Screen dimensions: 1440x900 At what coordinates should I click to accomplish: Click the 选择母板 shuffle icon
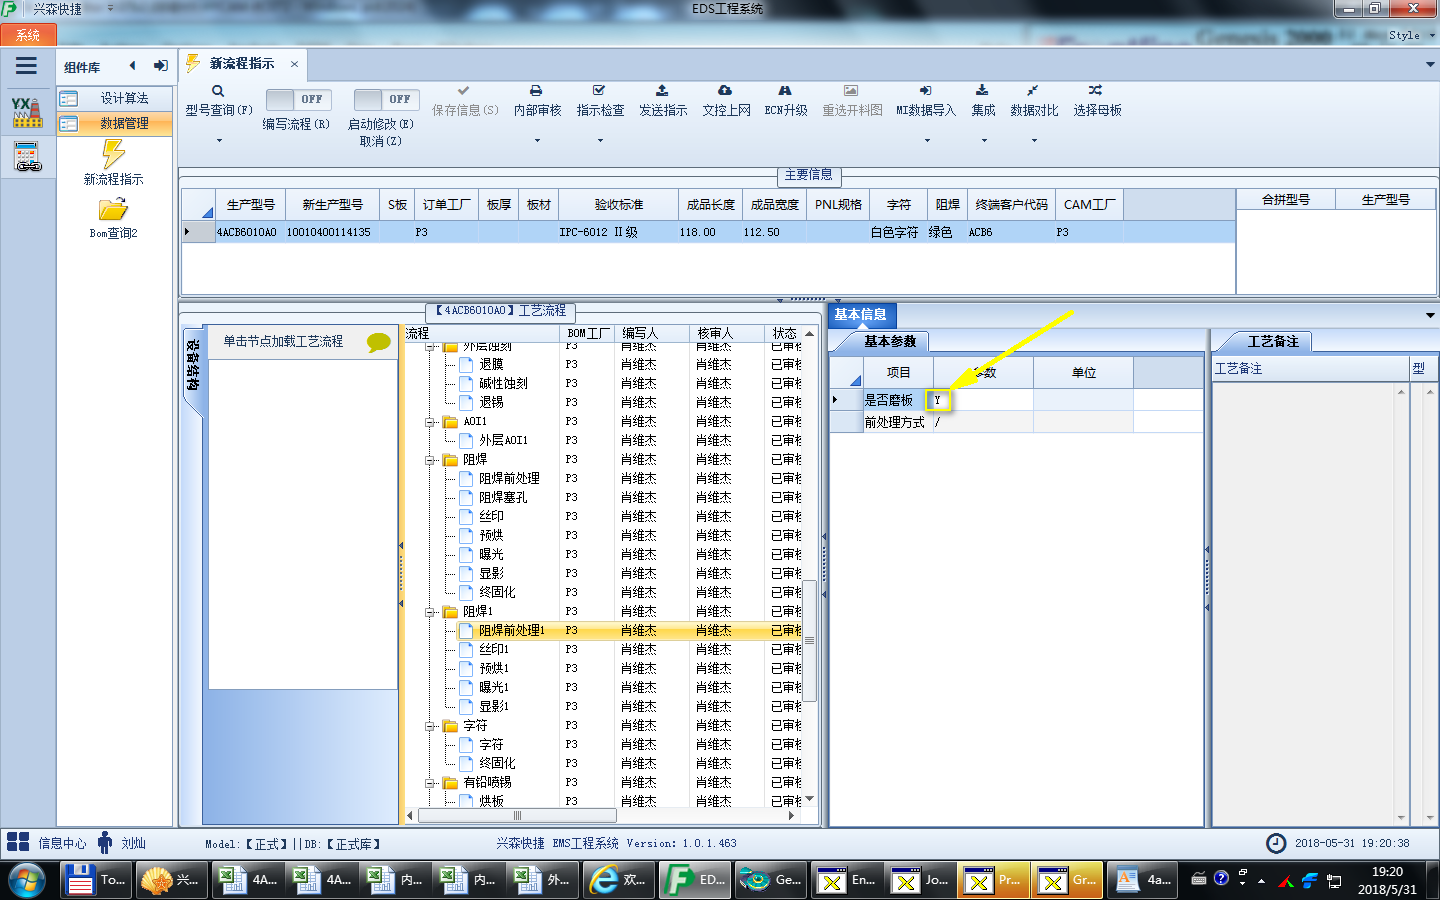click(1096, 91)
